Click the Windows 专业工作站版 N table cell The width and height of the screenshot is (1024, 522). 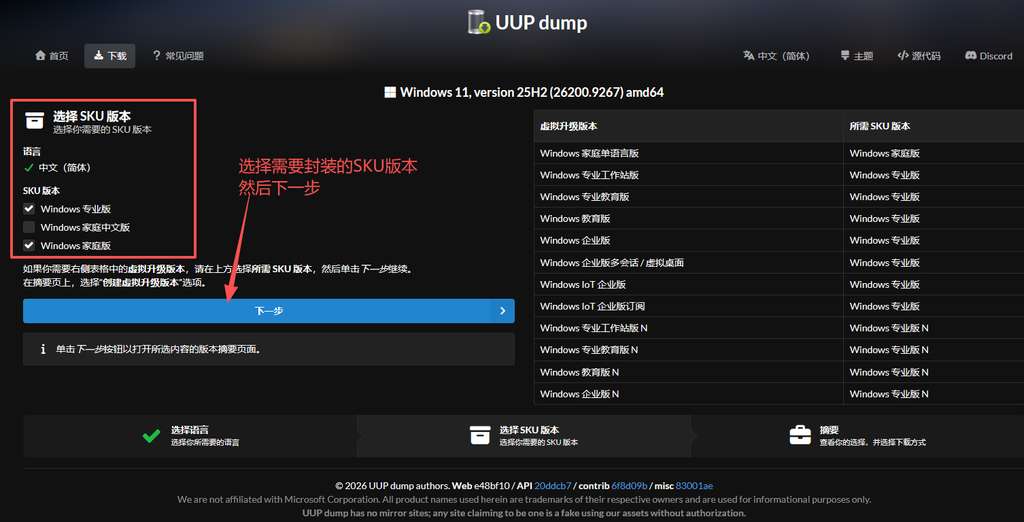(688, 328)
